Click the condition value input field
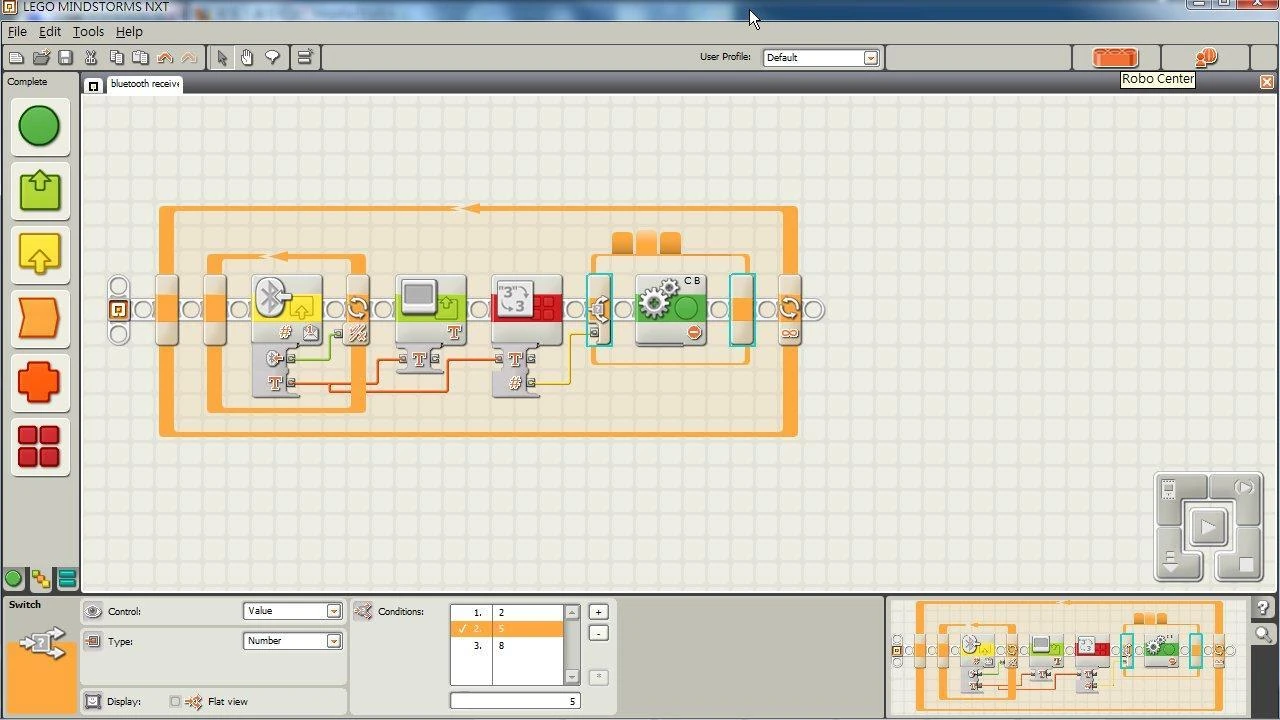The width and height of the screenshot is (1280, 720). (515, 701)
